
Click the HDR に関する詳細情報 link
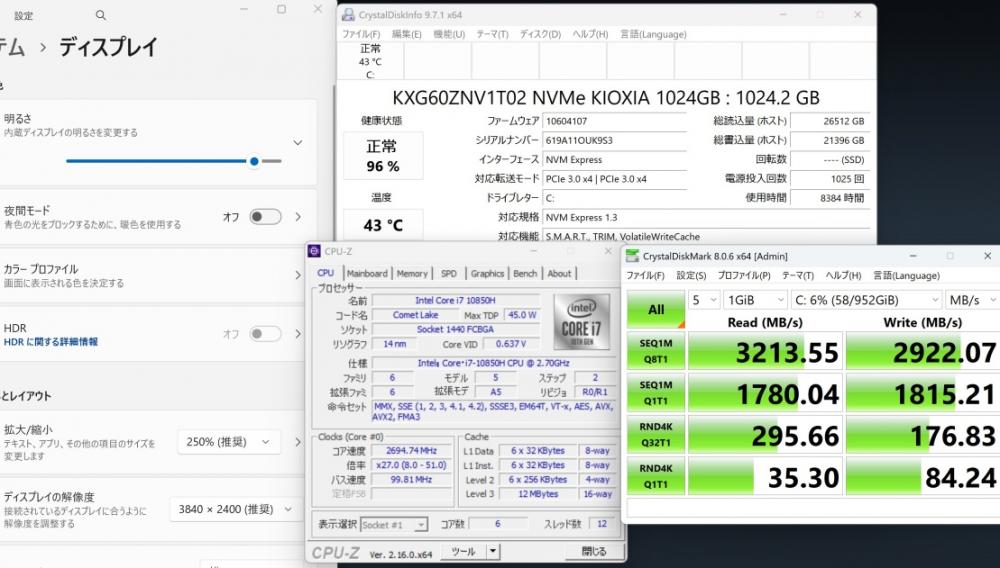click(51, 342)
